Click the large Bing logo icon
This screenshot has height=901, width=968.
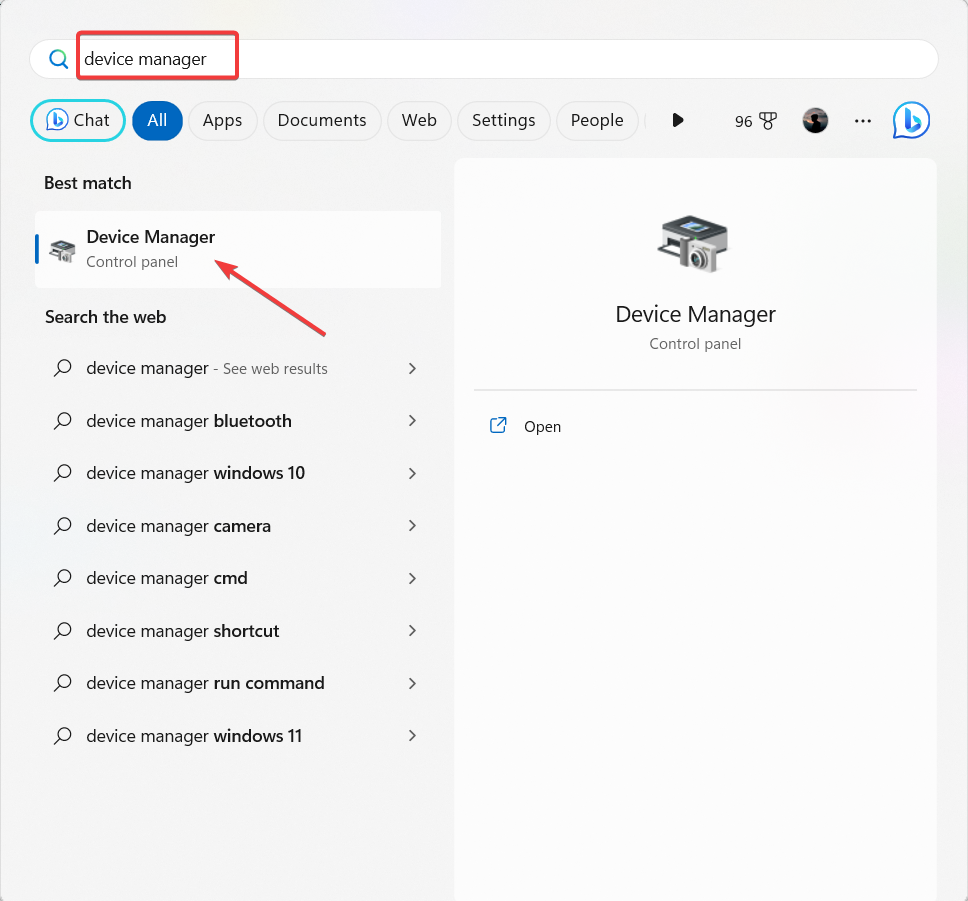911,120
